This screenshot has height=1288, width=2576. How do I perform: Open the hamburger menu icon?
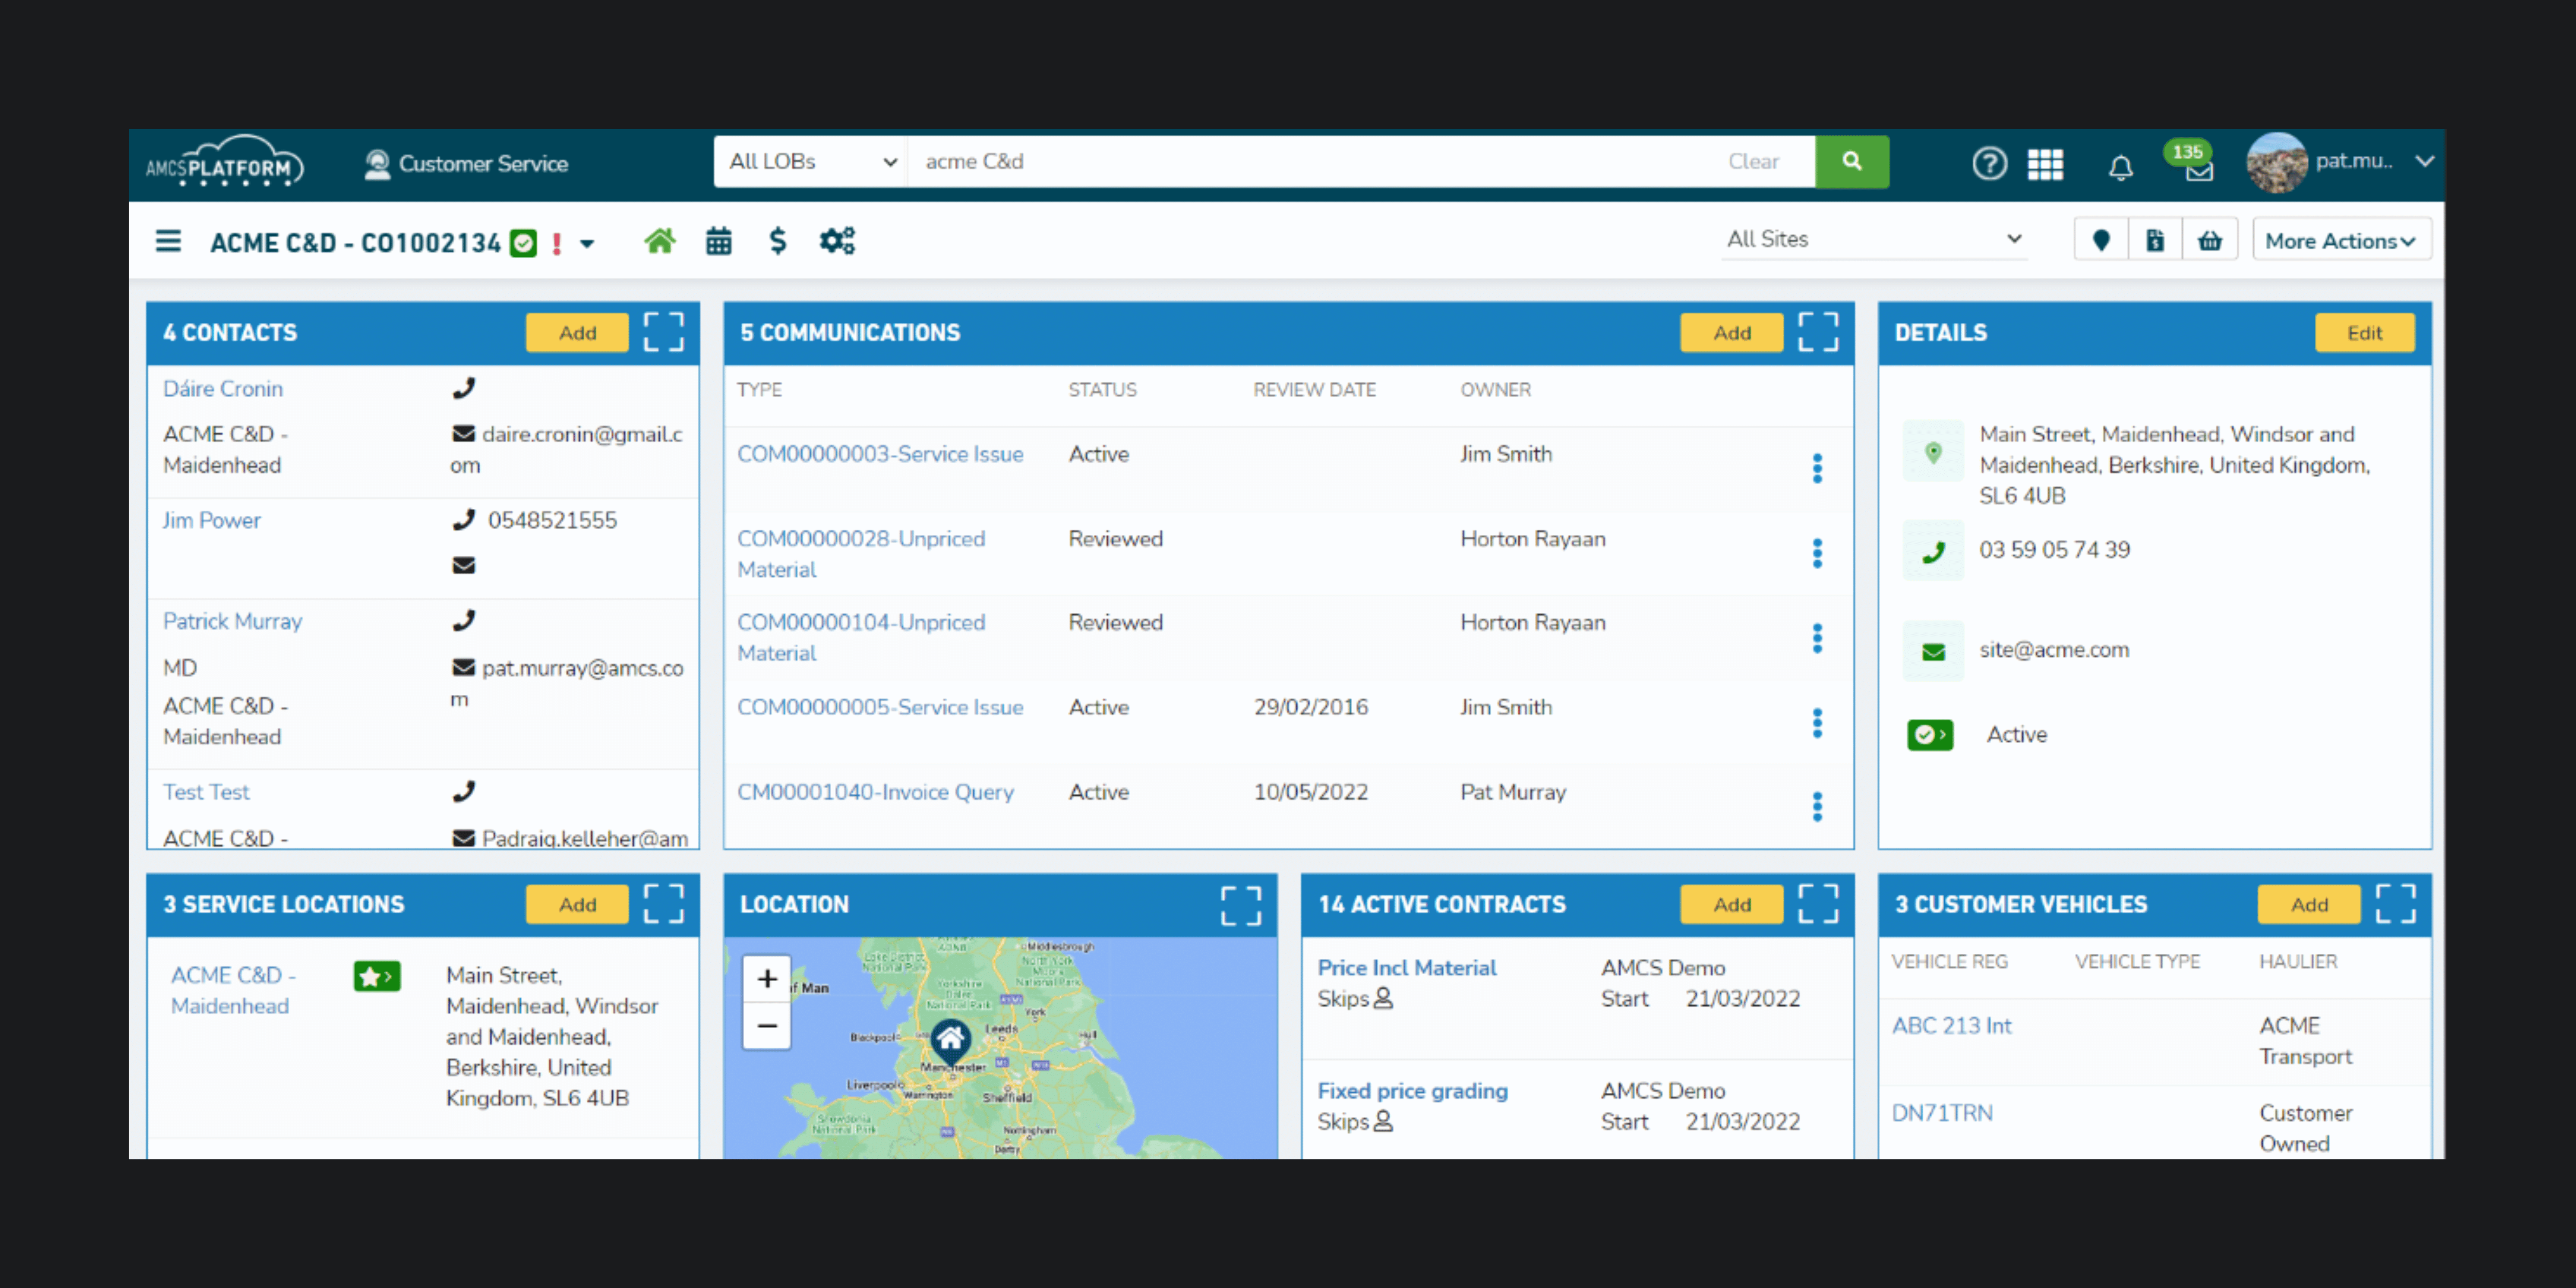[x=168, y=241]
